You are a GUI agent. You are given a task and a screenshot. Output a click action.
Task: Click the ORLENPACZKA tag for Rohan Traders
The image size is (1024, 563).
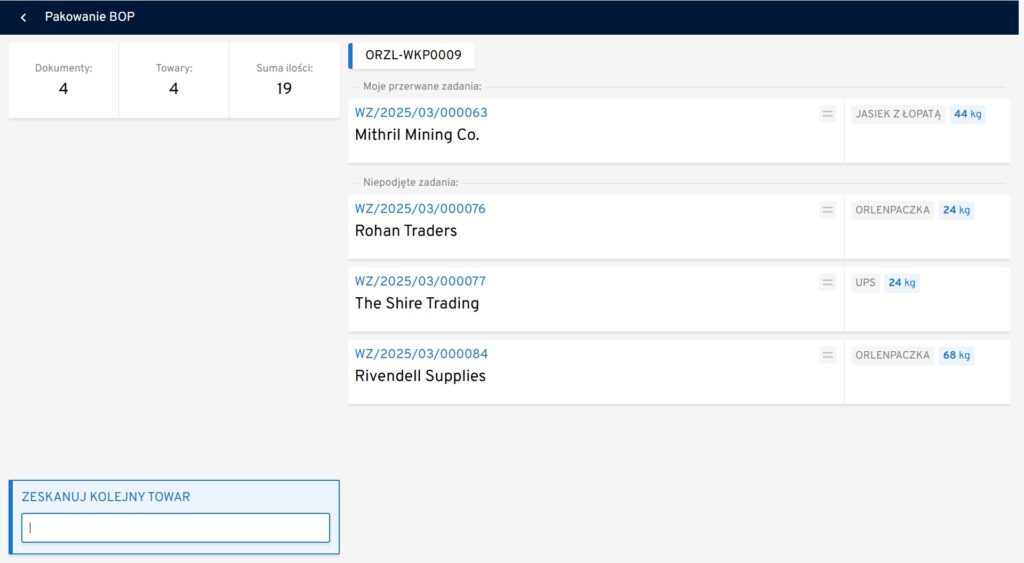(892, 210)
